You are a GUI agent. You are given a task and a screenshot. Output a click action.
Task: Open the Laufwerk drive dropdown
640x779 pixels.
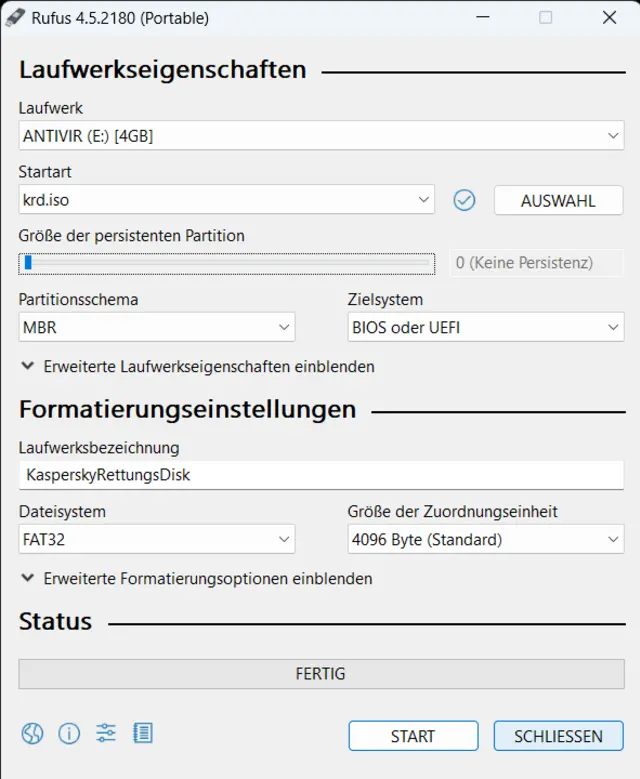tap(321, 136)
